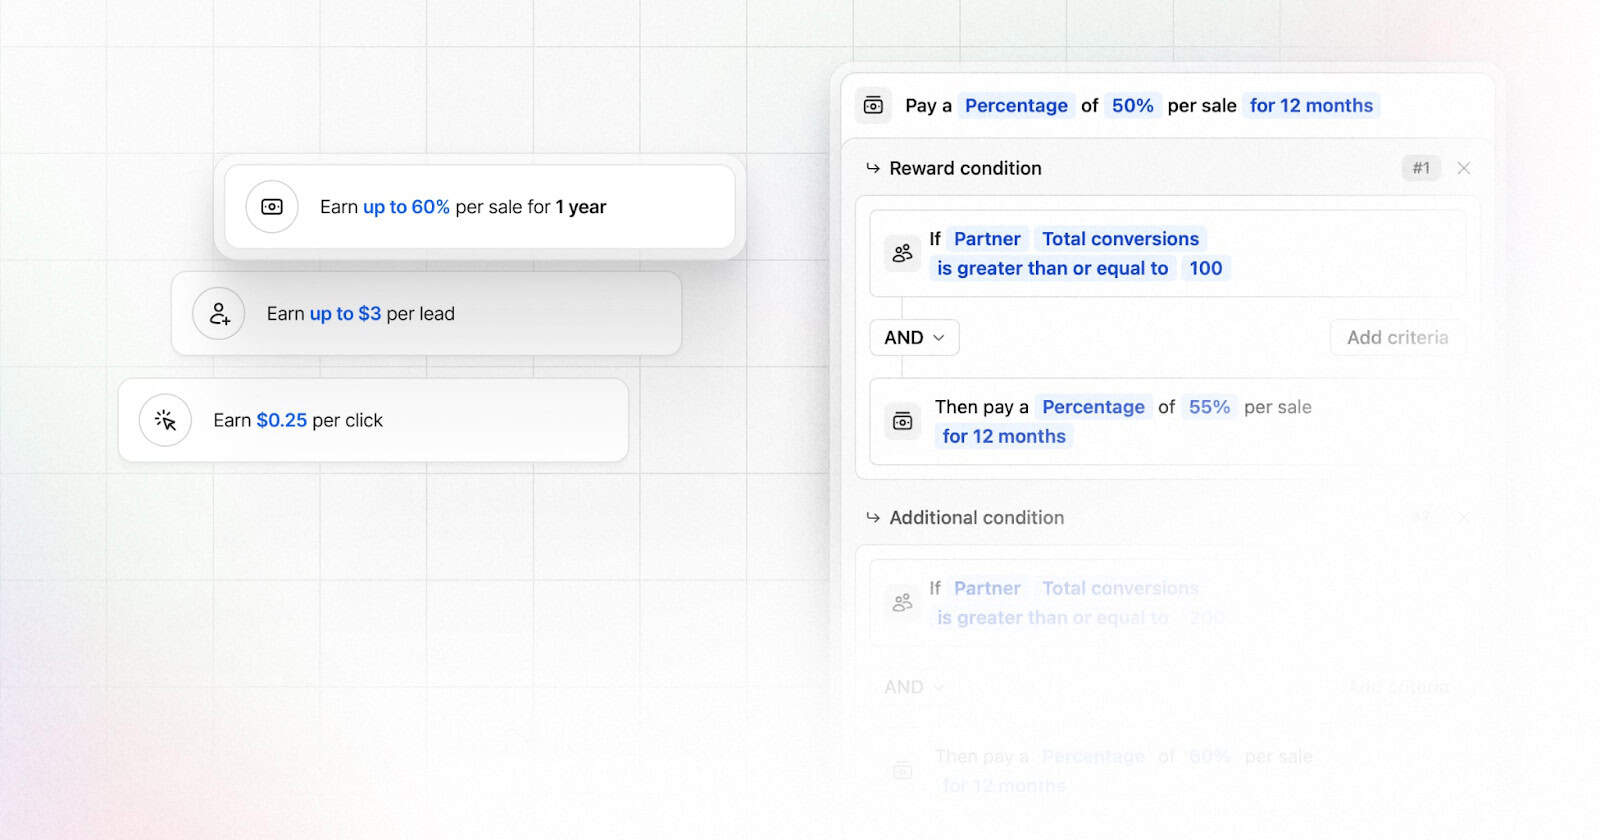Click the sale reward cash icon
Screen dimensions: 1600x840
click(272, 207)
